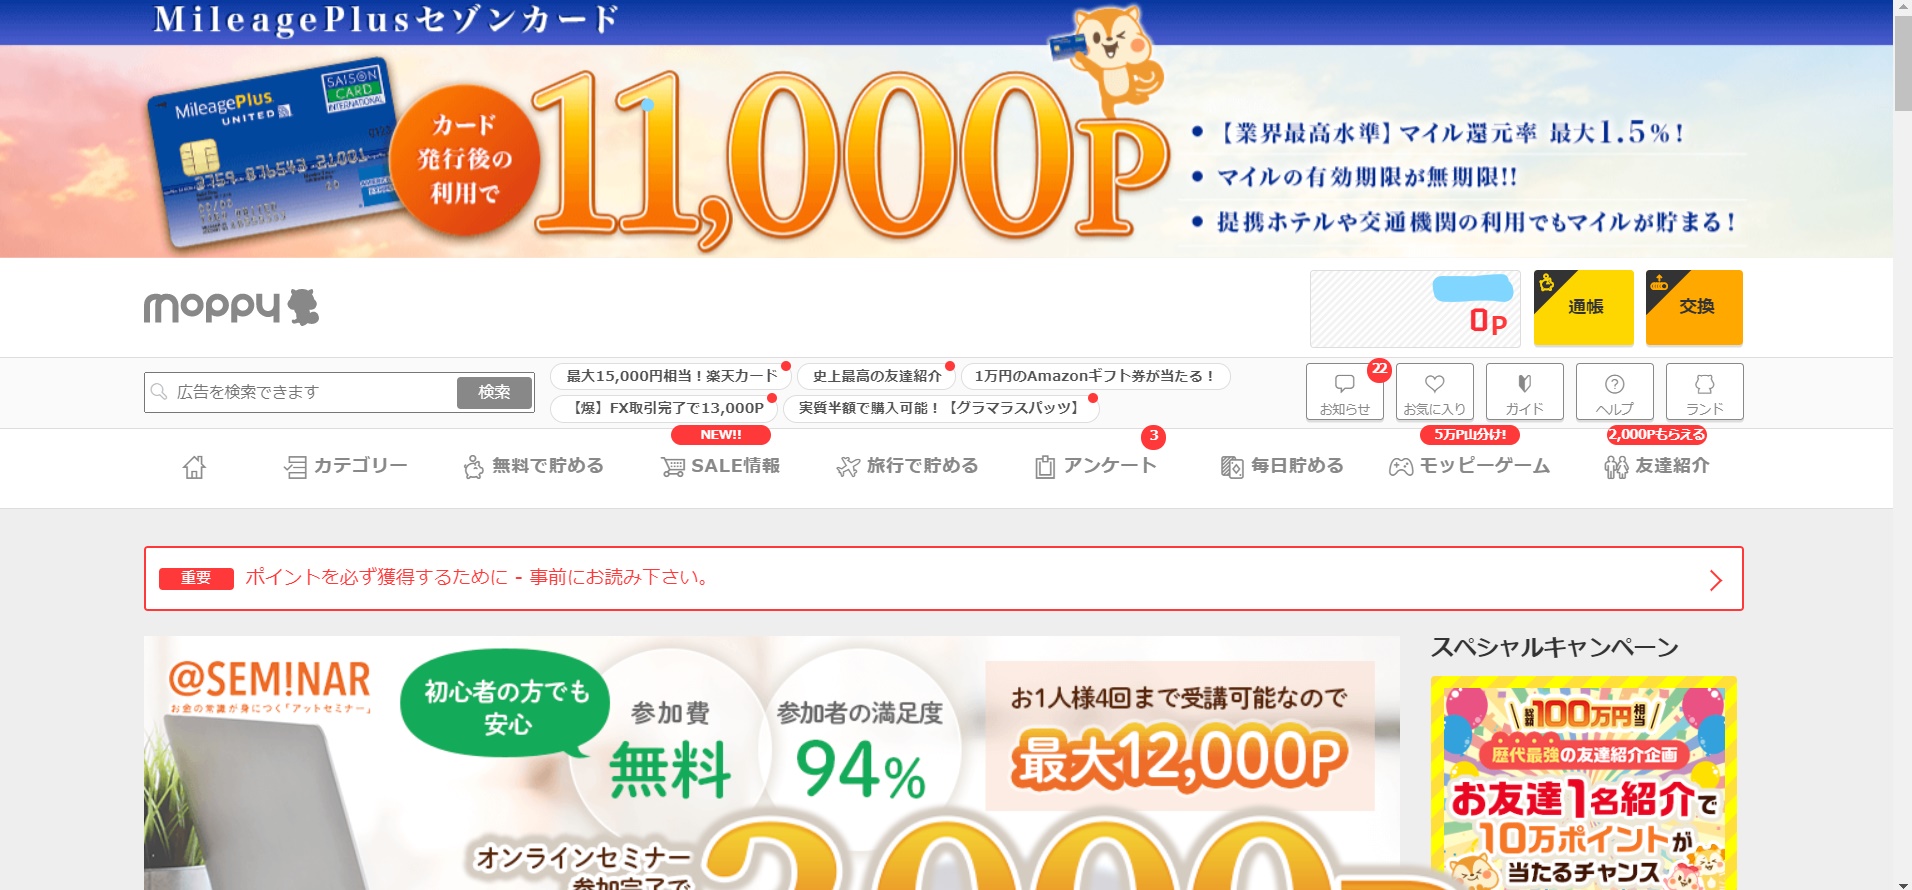
Task: Open the ランク icon button
Action: click(1704, 392)
